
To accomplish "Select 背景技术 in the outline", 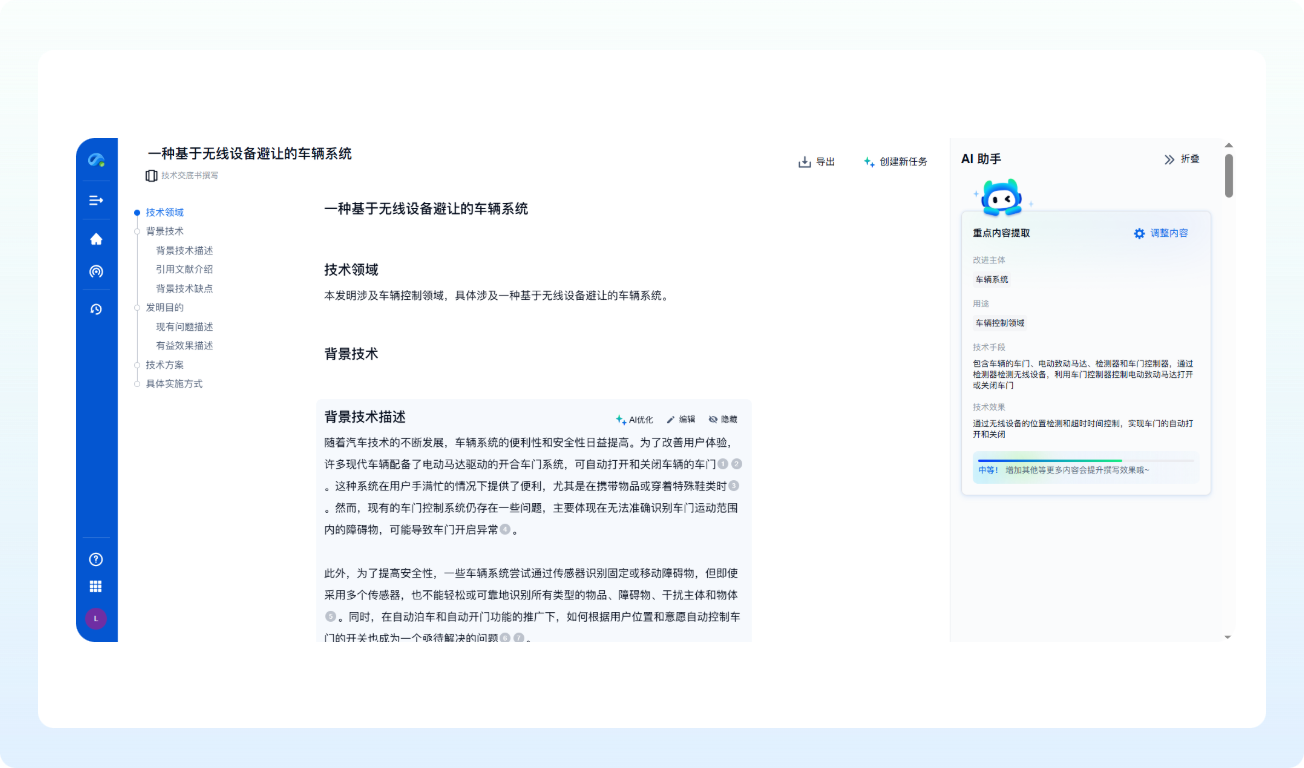I will (x=164, y=231).
